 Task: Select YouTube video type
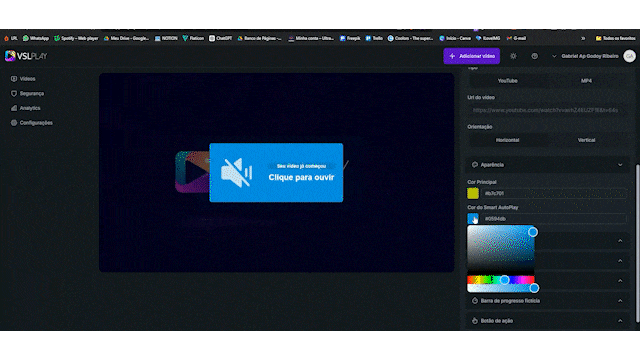pyautogui.click(x=507, y=81)
